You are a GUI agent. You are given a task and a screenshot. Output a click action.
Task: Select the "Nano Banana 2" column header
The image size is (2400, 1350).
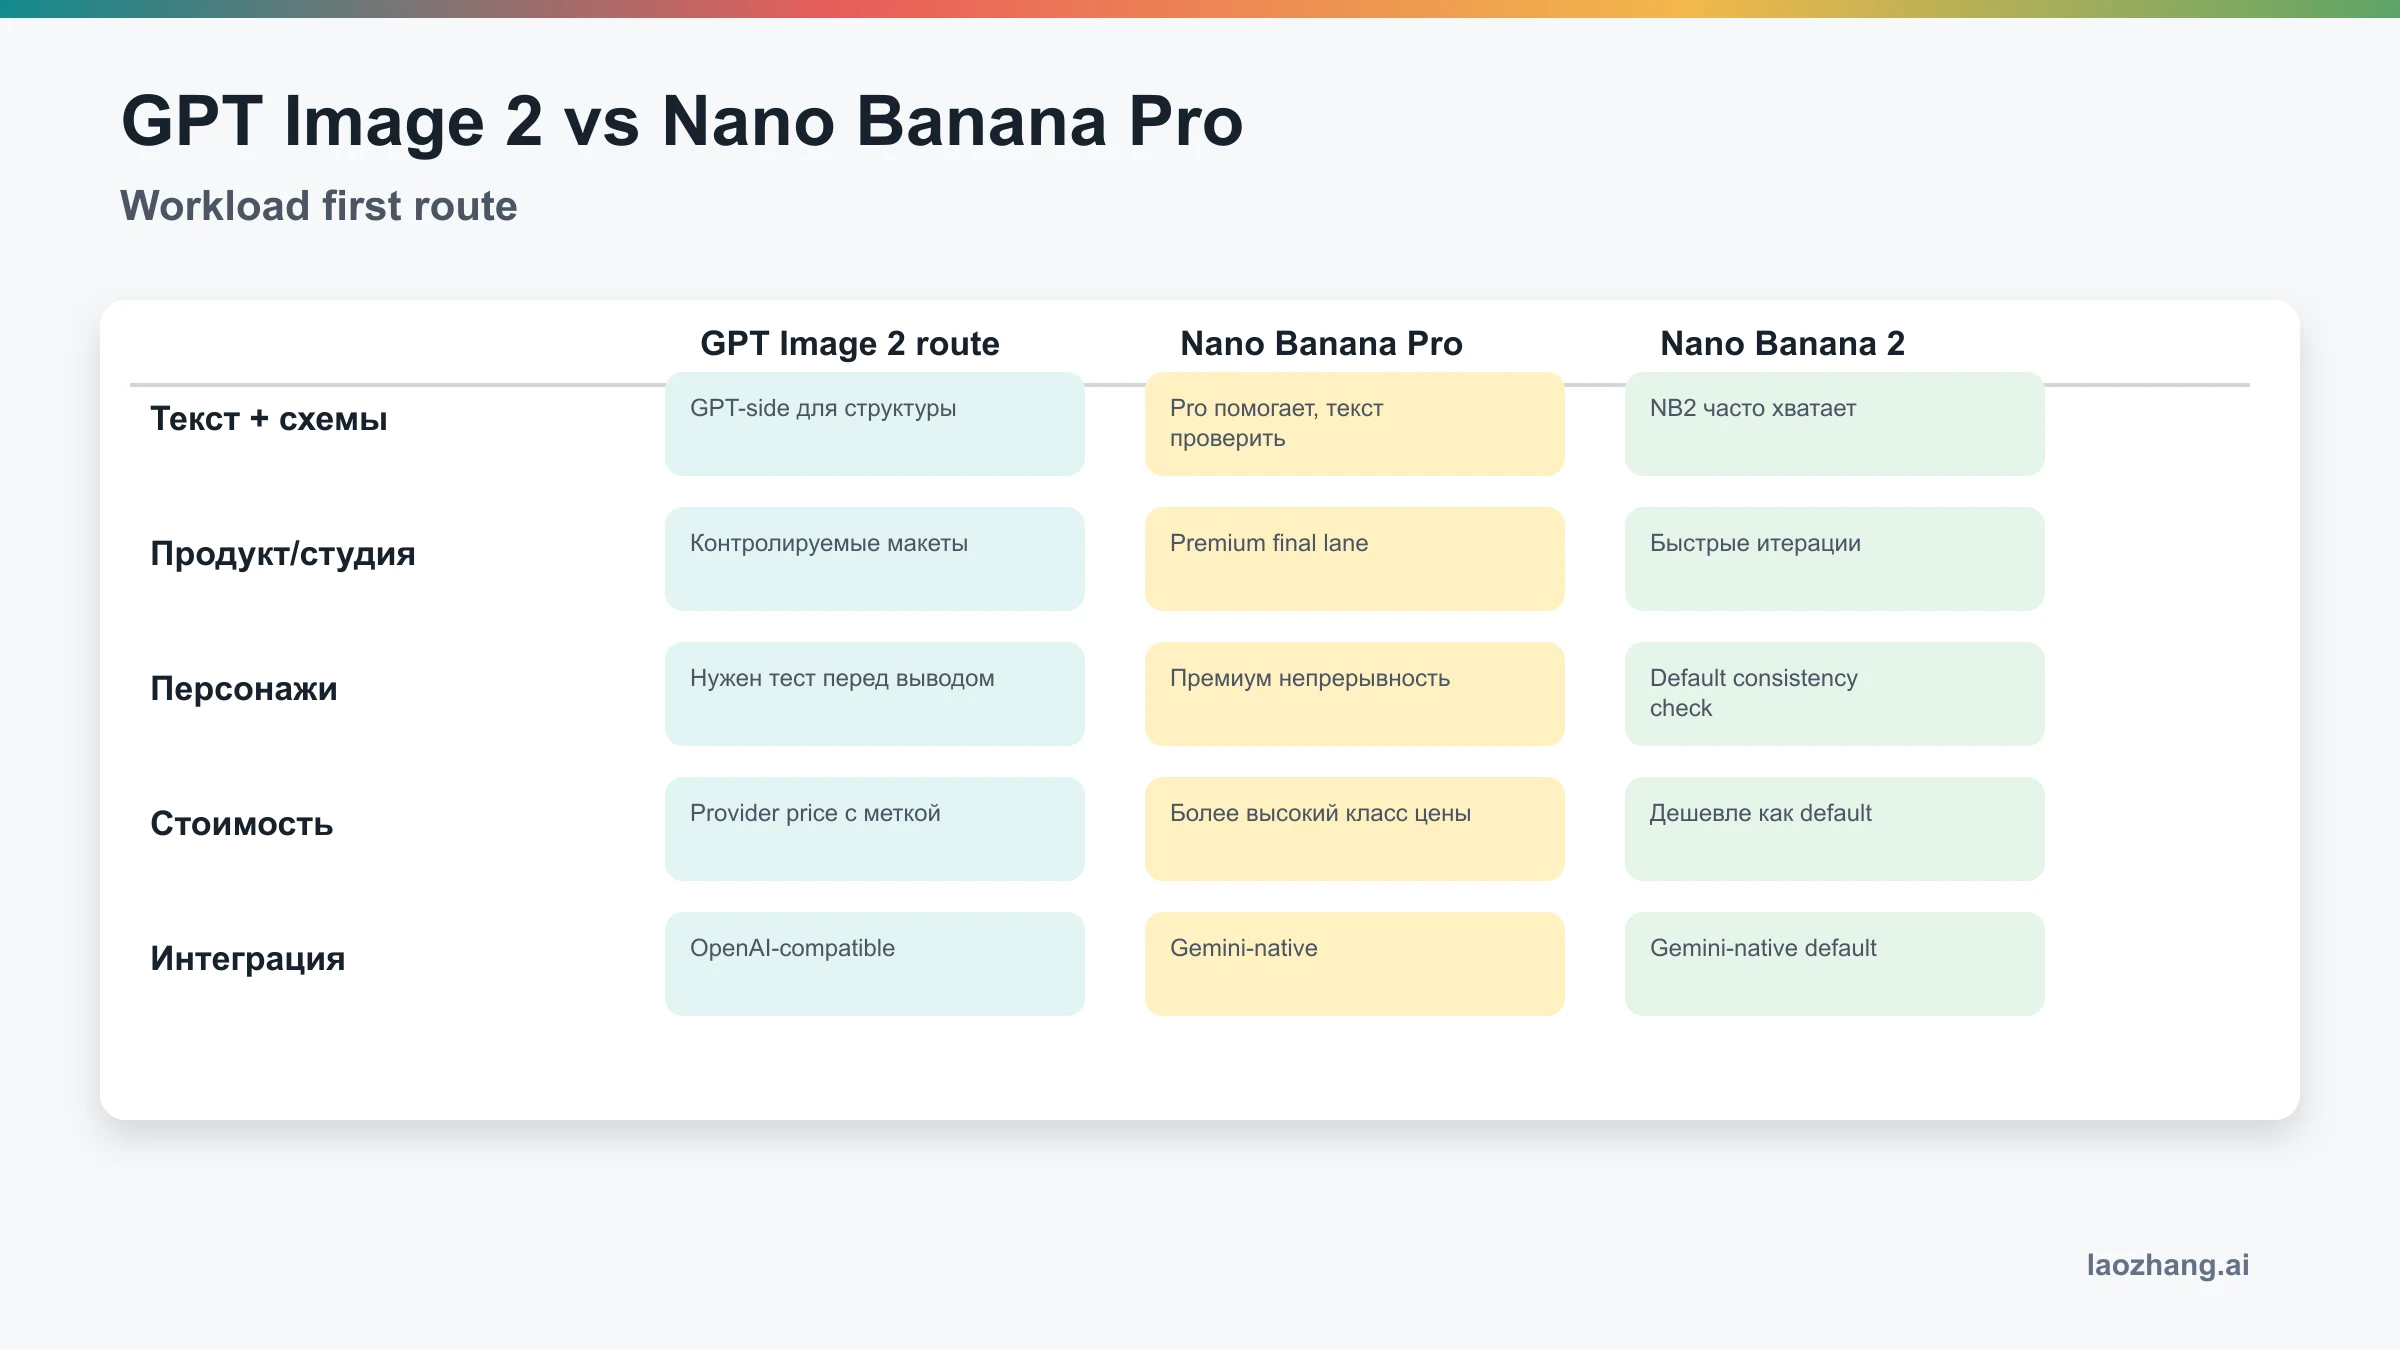coord(1782,343)
